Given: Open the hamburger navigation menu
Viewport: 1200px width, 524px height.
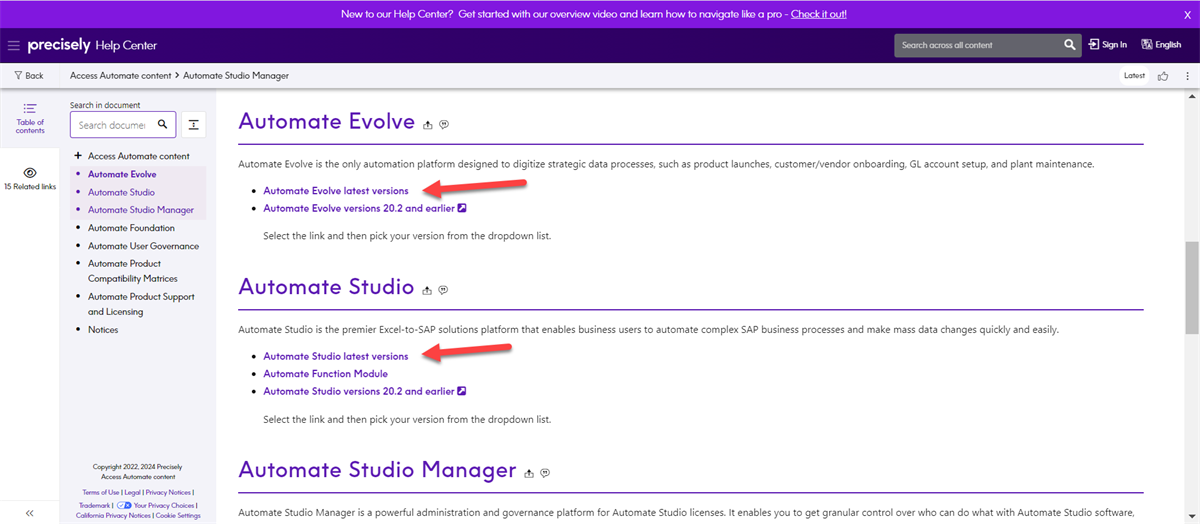Looking at the screenshot, I should (x=13, y=45).
